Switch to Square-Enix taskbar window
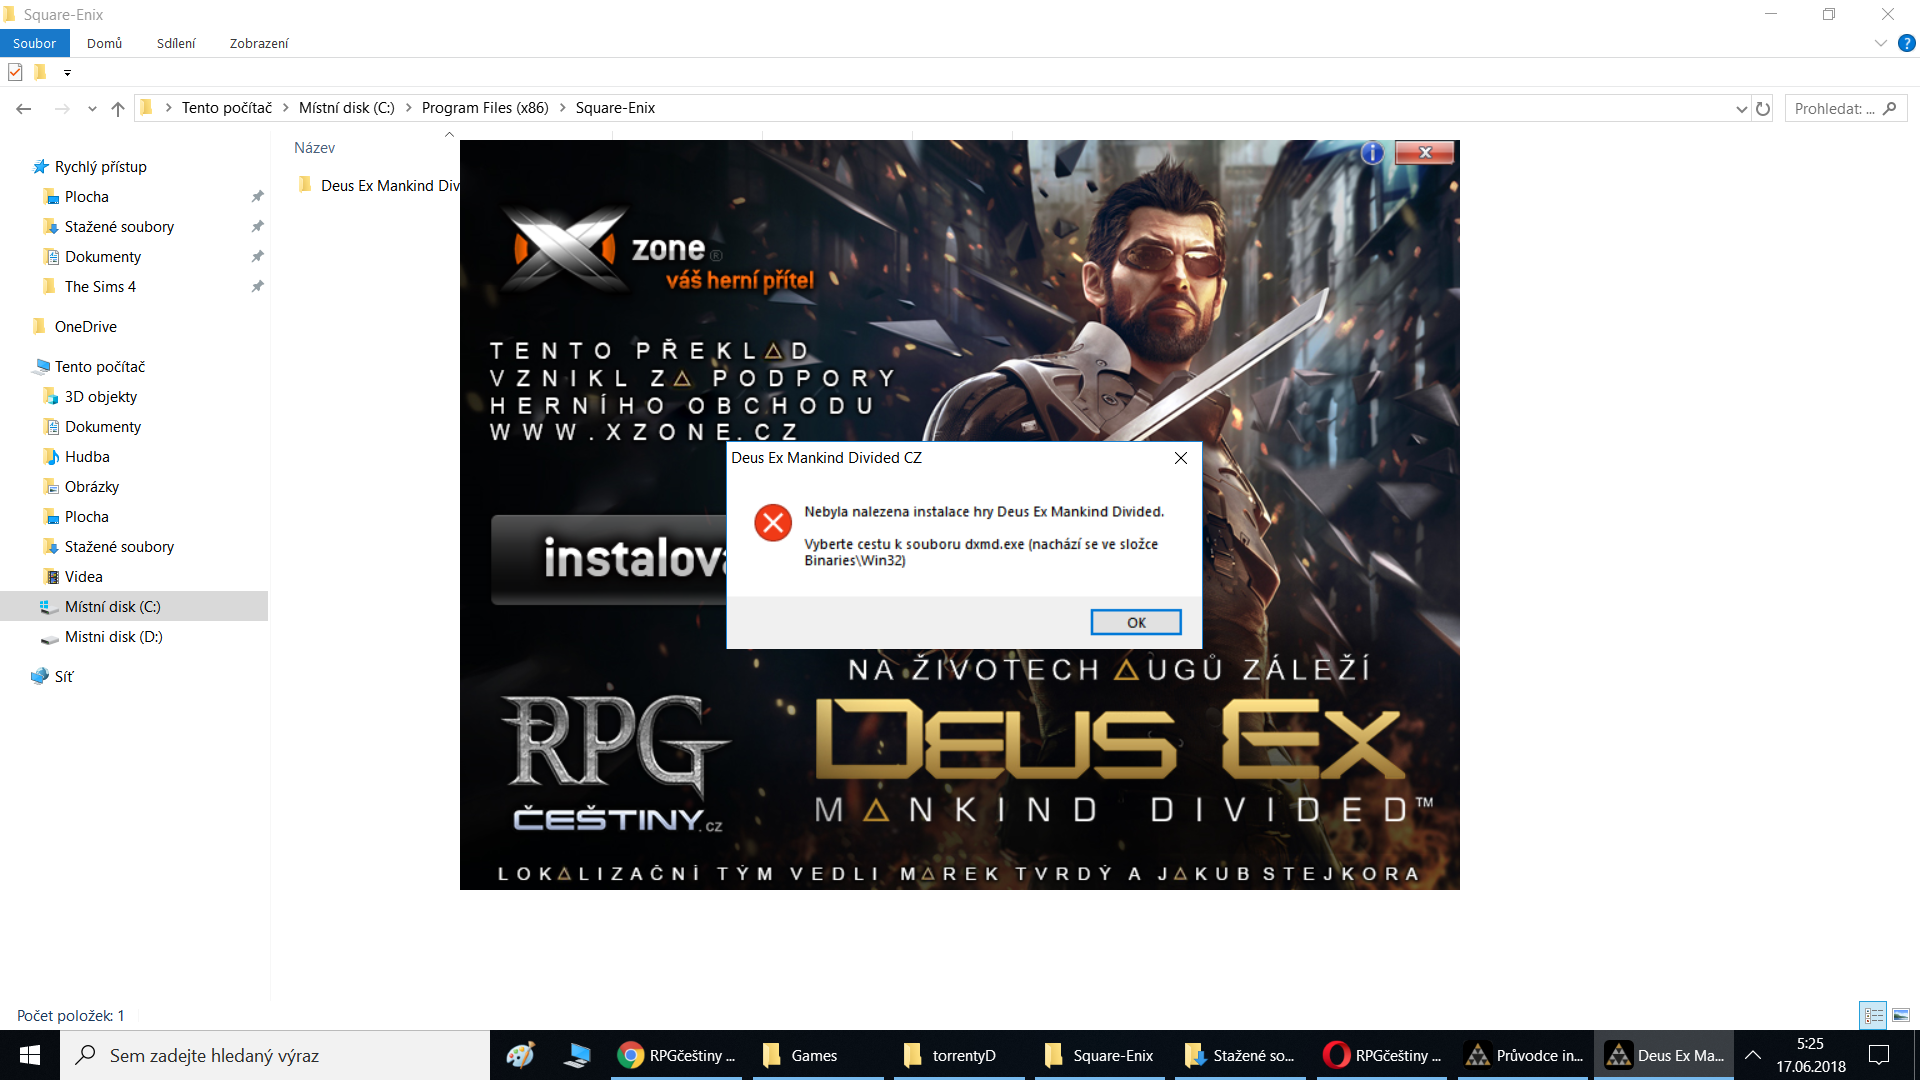 pyautogui.click(x=1100, y=1055)
